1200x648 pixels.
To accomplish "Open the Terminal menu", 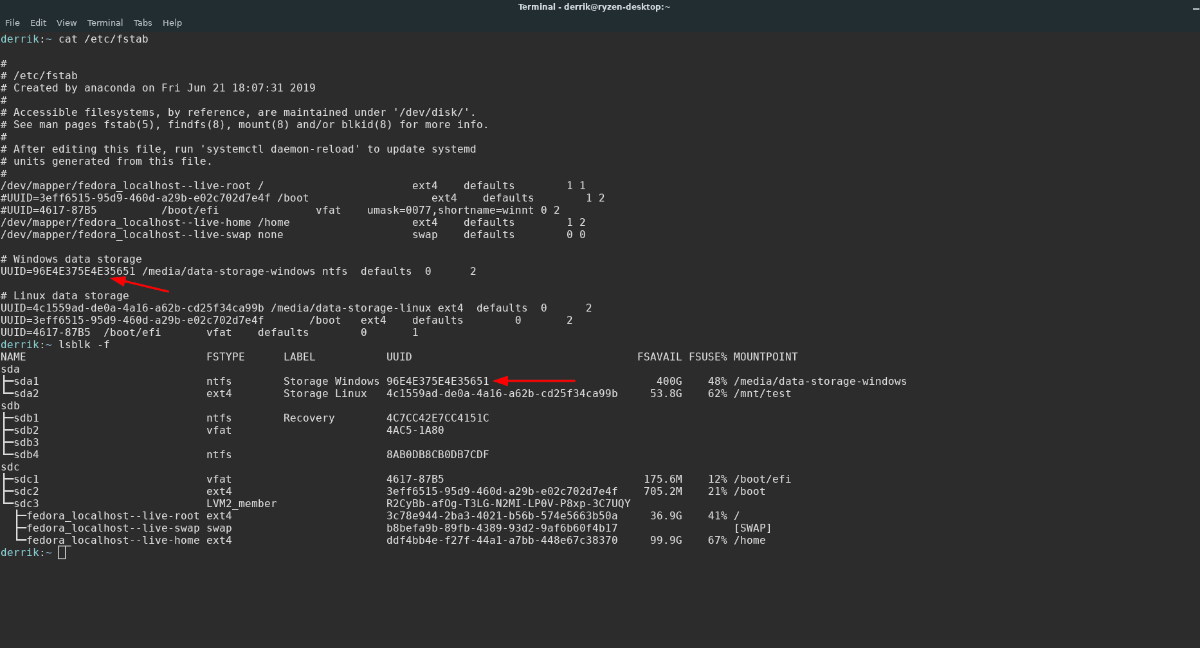I will [104, 22].
